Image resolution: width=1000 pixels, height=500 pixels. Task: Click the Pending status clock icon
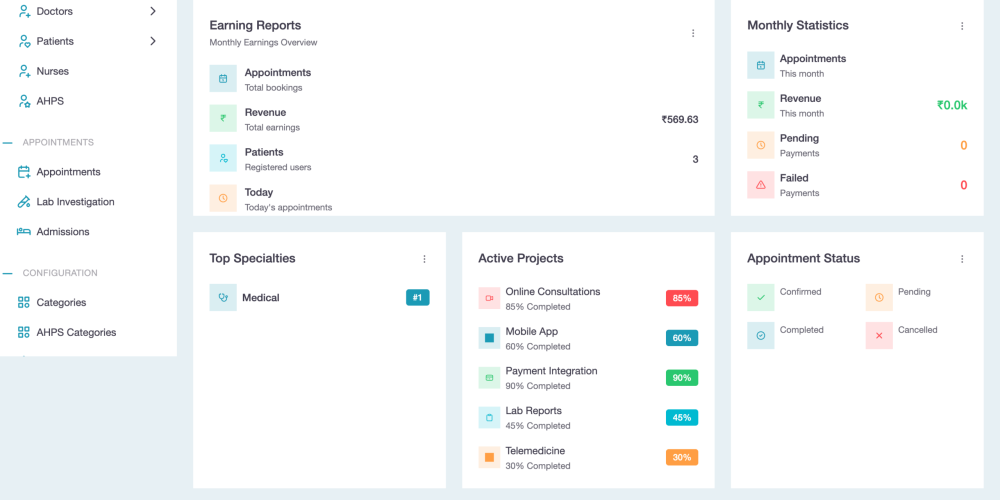point(879,297)
